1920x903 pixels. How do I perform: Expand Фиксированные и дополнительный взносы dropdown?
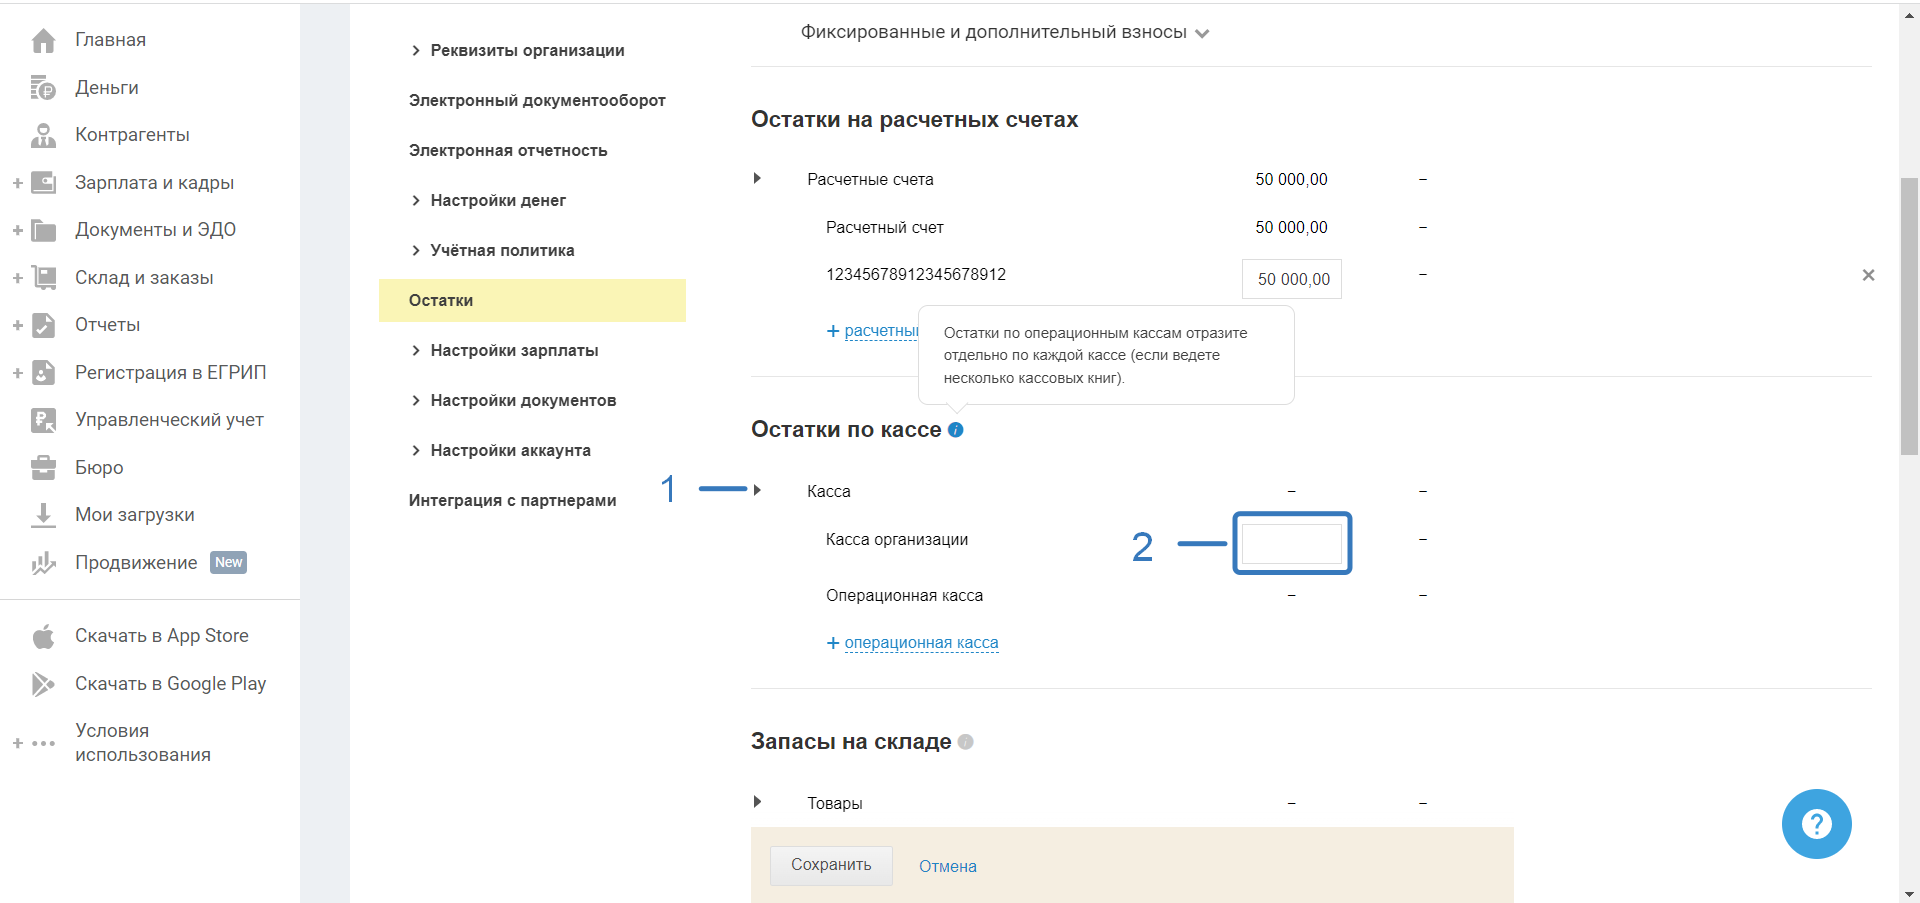click(1202, 33)
